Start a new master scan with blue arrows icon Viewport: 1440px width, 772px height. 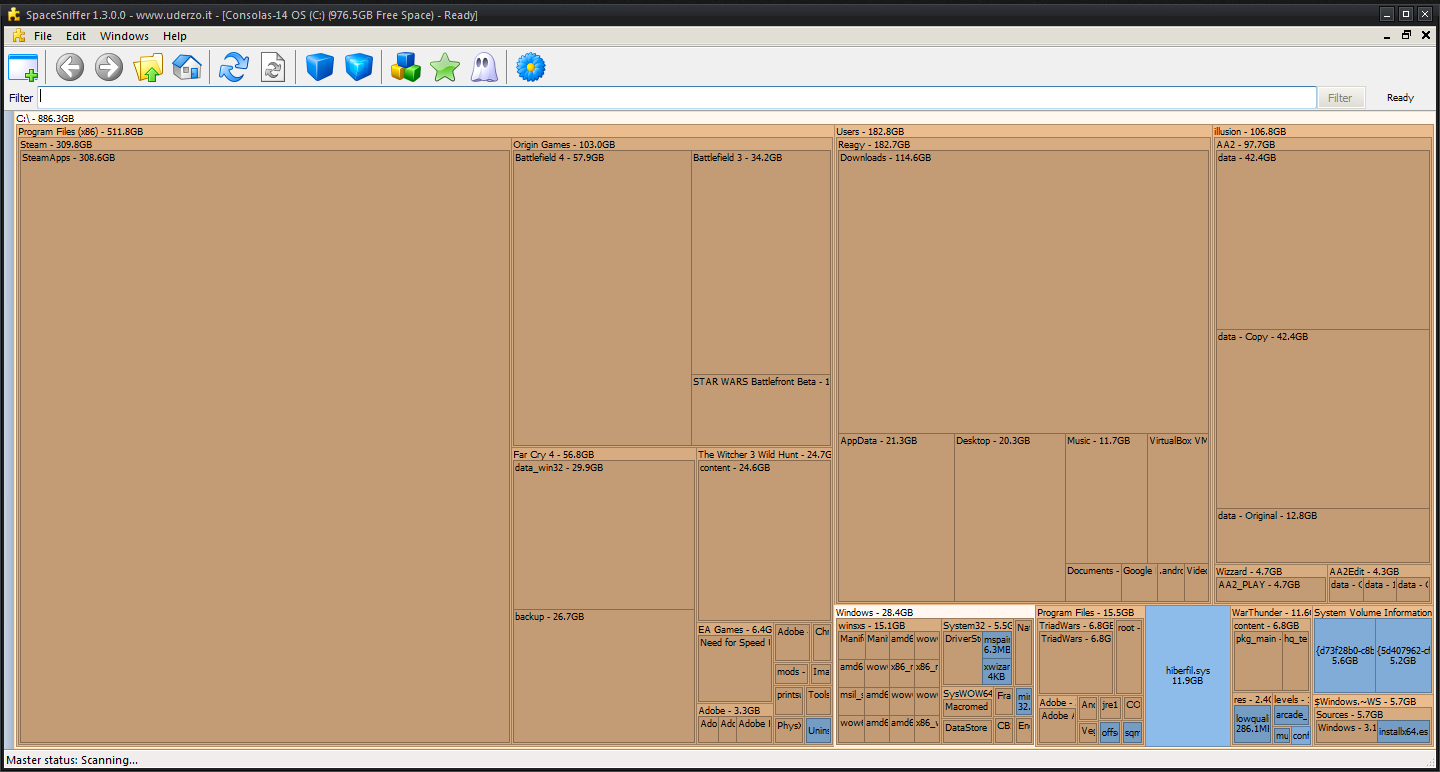[233, 68]
